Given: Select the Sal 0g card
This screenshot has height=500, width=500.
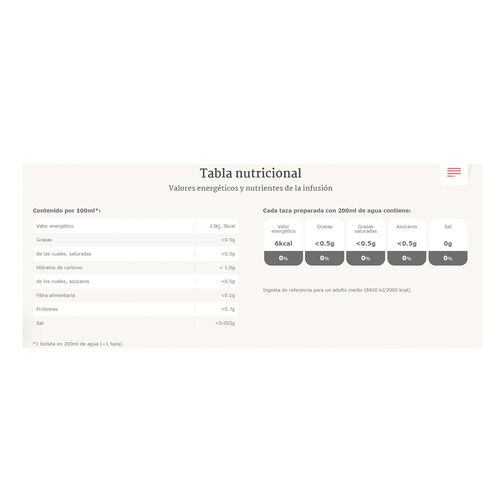Looking at the screenshot, I should (x=448, y=242).
